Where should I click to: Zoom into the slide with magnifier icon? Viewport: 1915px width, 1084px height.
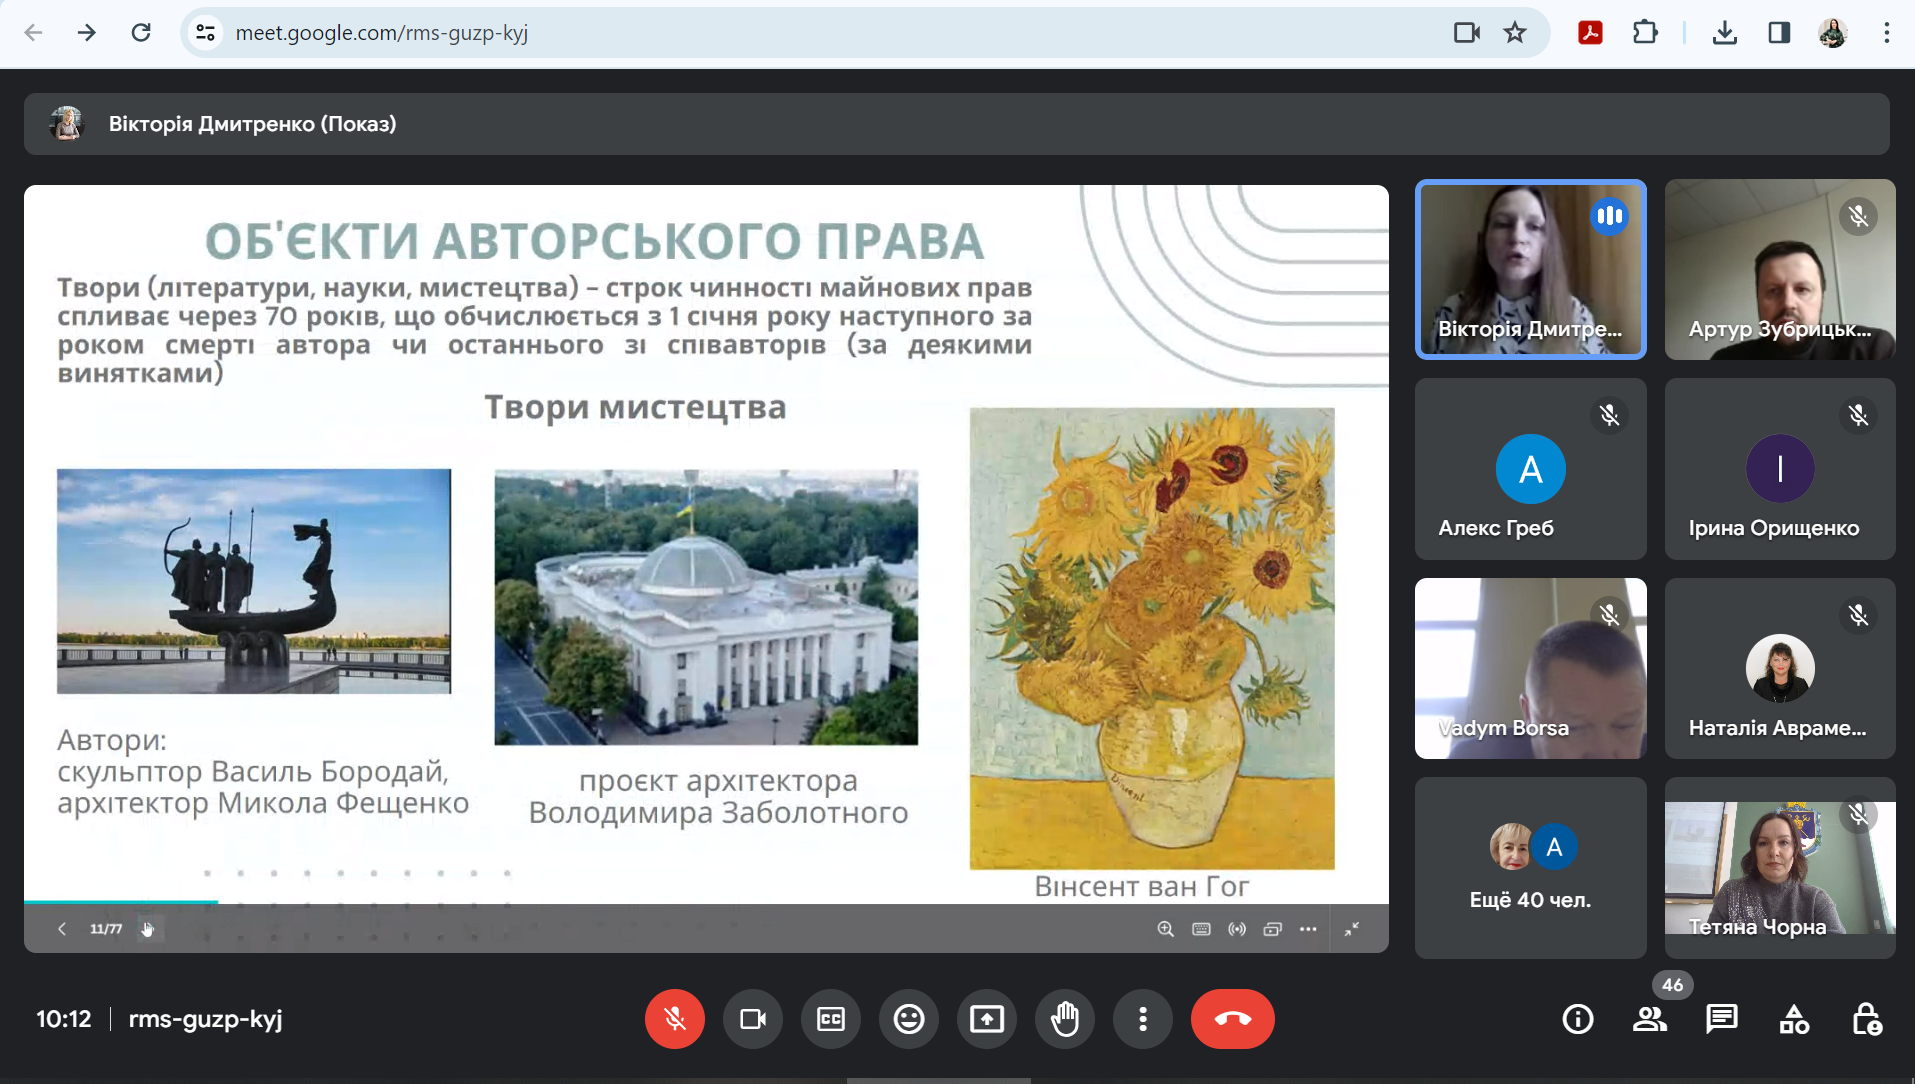tap(1166, 929)
